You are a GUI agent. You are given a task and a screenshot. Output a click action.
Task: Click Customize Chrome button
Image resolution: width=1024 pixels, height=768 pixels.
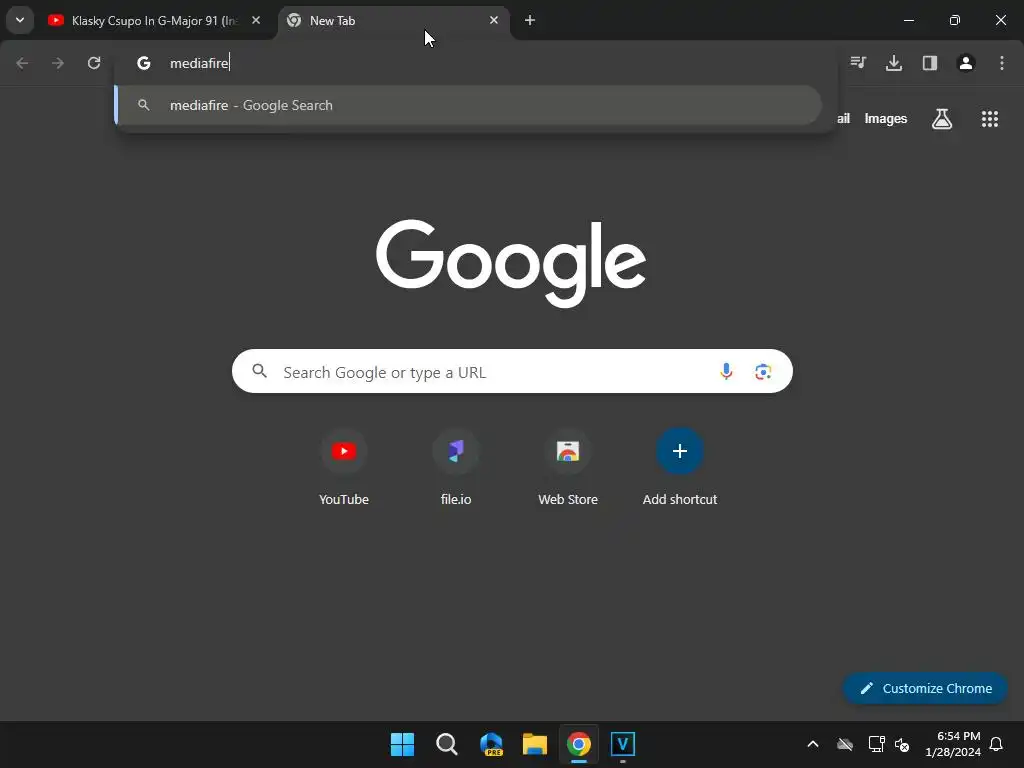tap(925, 688)
